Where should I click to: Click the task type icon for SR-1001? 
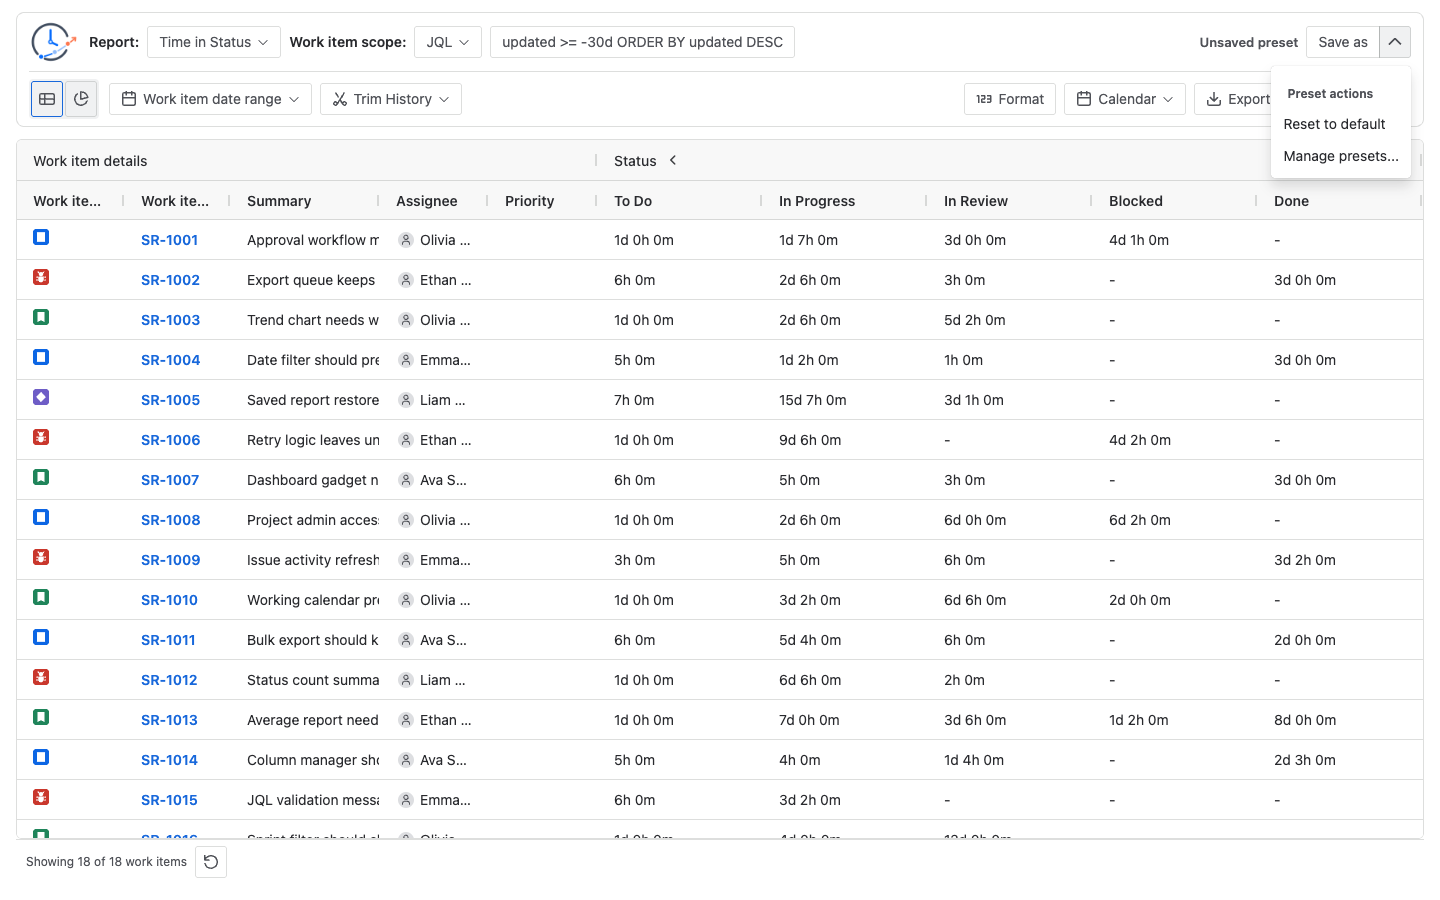[41, 237]
